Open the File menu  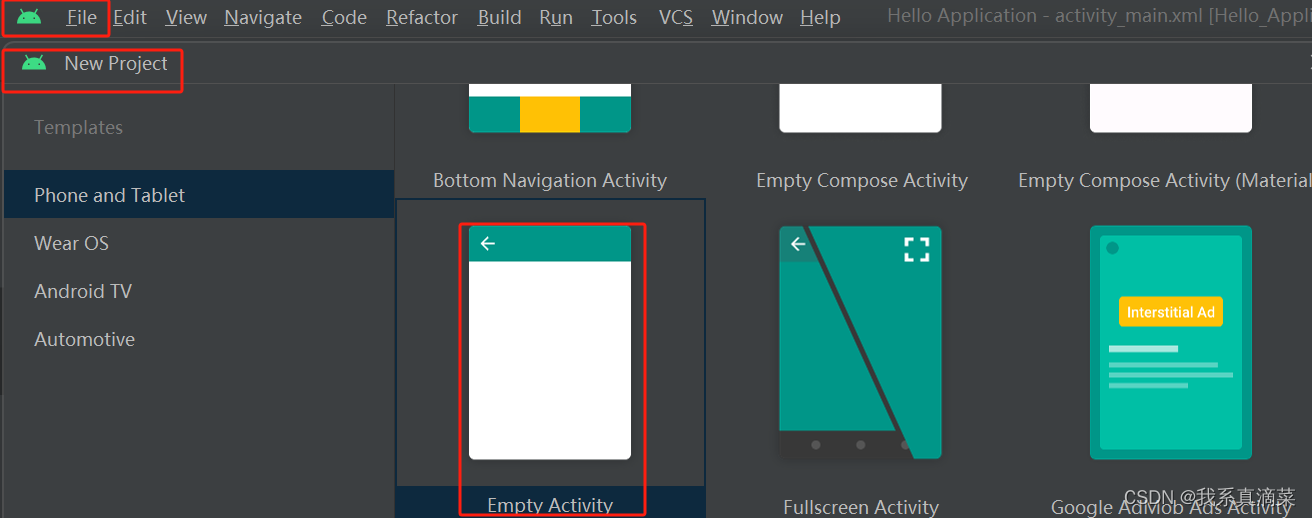pyautogui.click(x=82, y=18)
